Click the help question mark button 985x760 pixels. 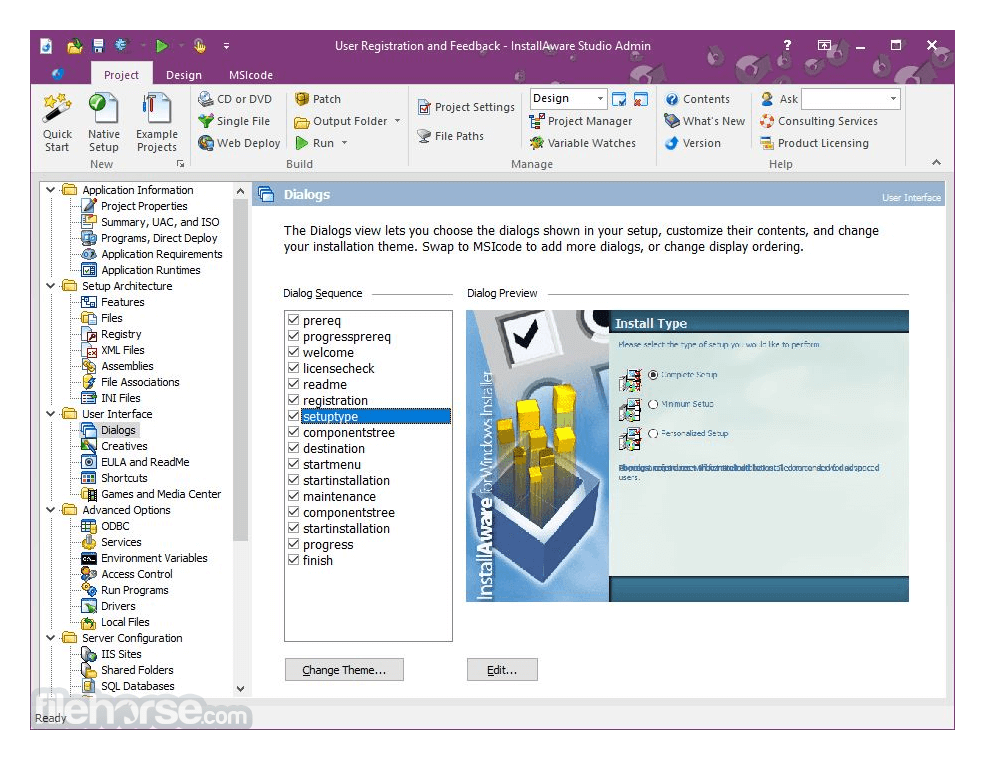tap(787, 45)
